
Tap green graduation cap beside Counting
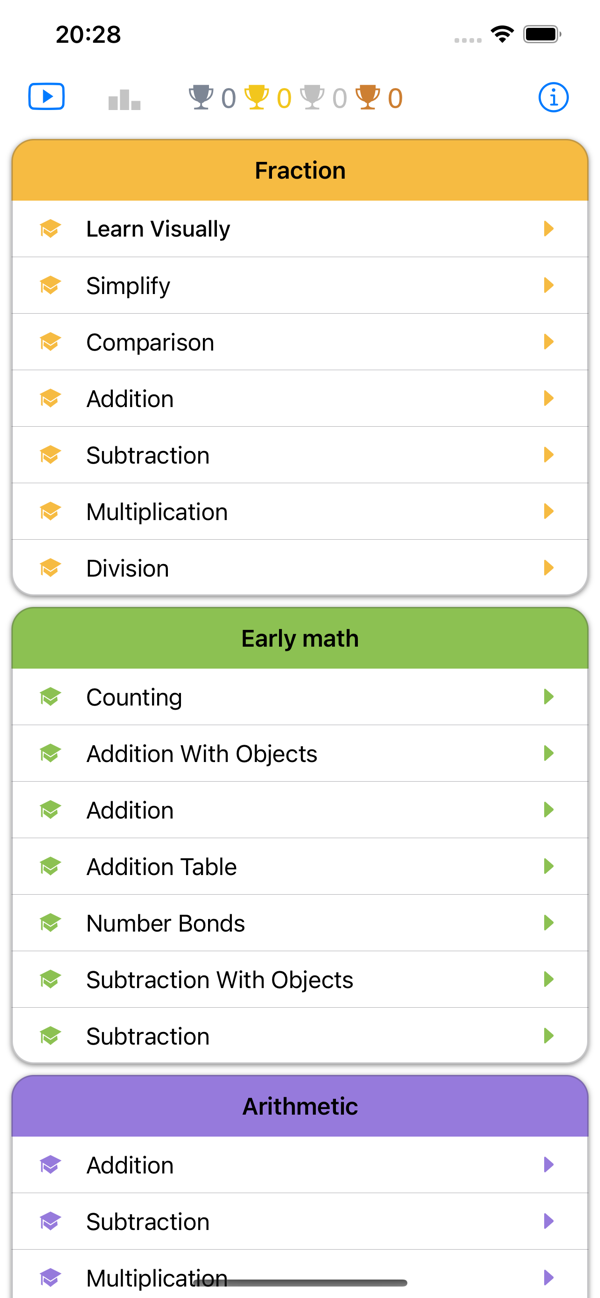click(50, 697)
